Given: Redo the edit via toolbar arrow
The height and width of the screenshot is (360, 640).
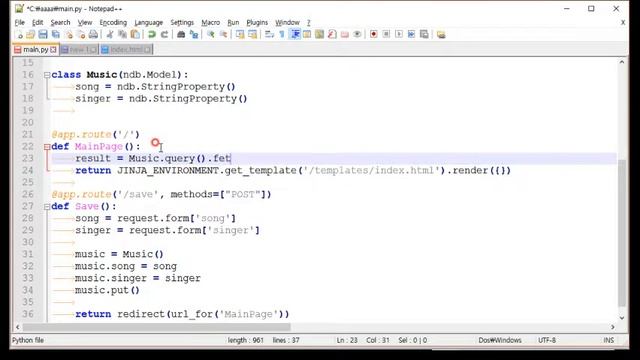Looking at the screenshot, I should point(164,35).
